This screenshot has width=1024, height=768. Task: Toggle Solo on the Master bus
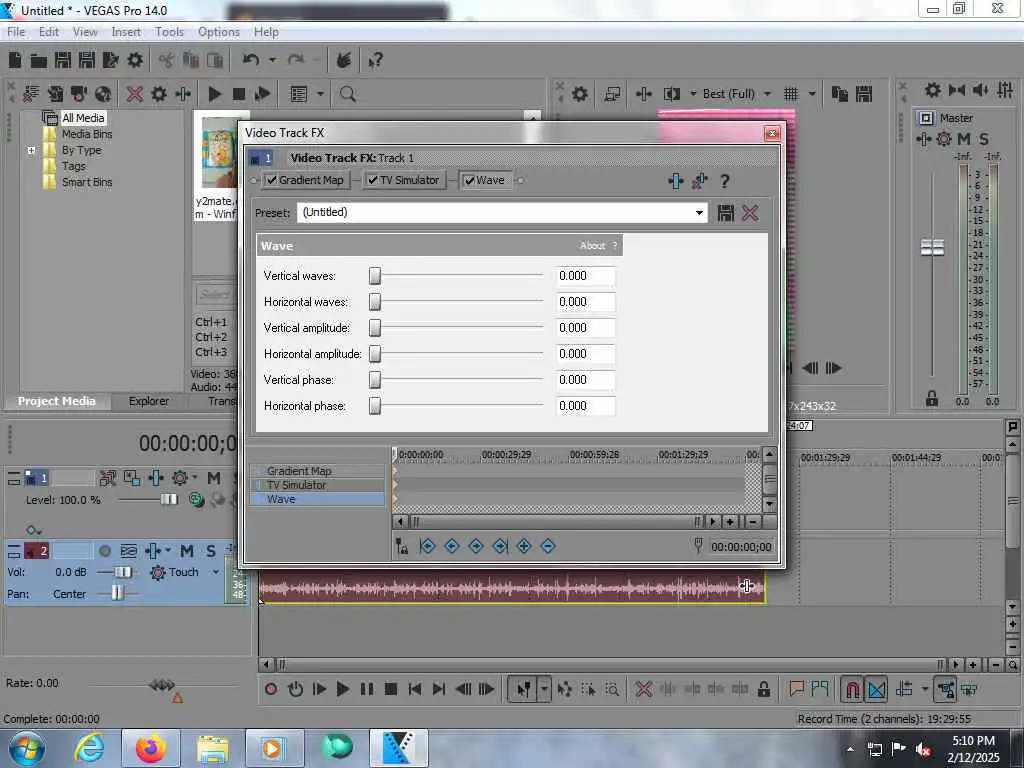pos(984,139)
